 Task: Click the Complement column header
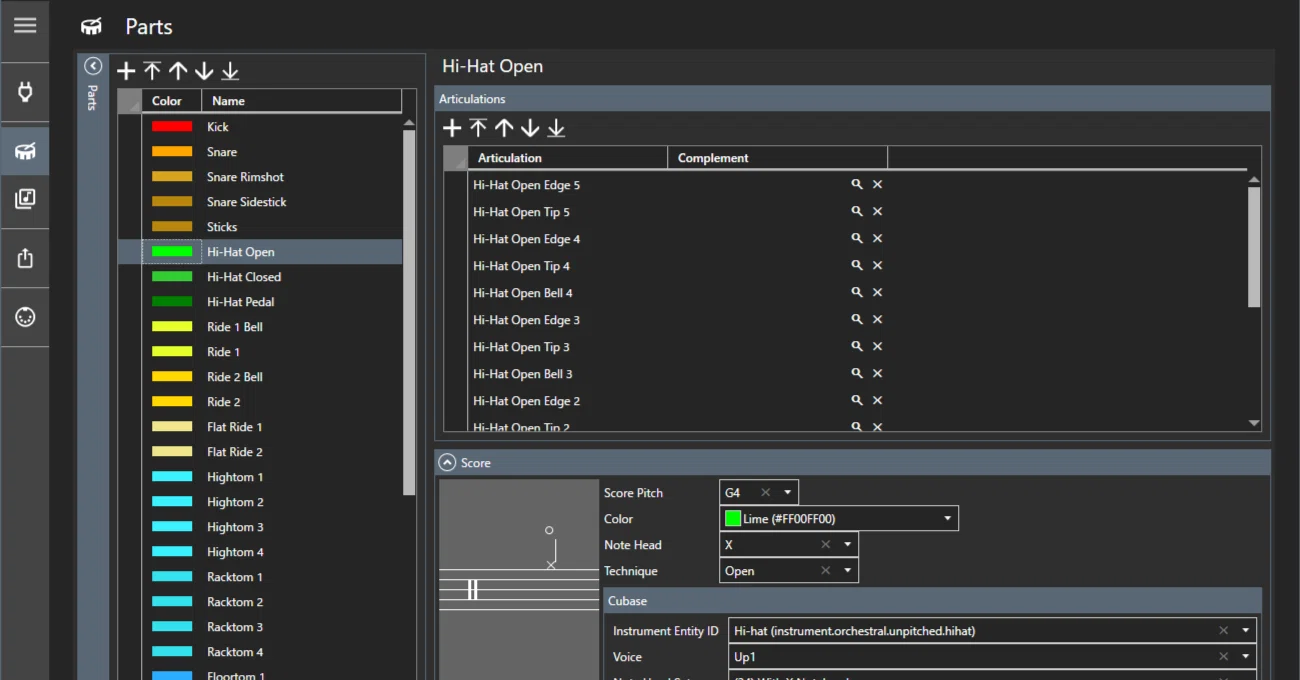click(x=778, y=158)
